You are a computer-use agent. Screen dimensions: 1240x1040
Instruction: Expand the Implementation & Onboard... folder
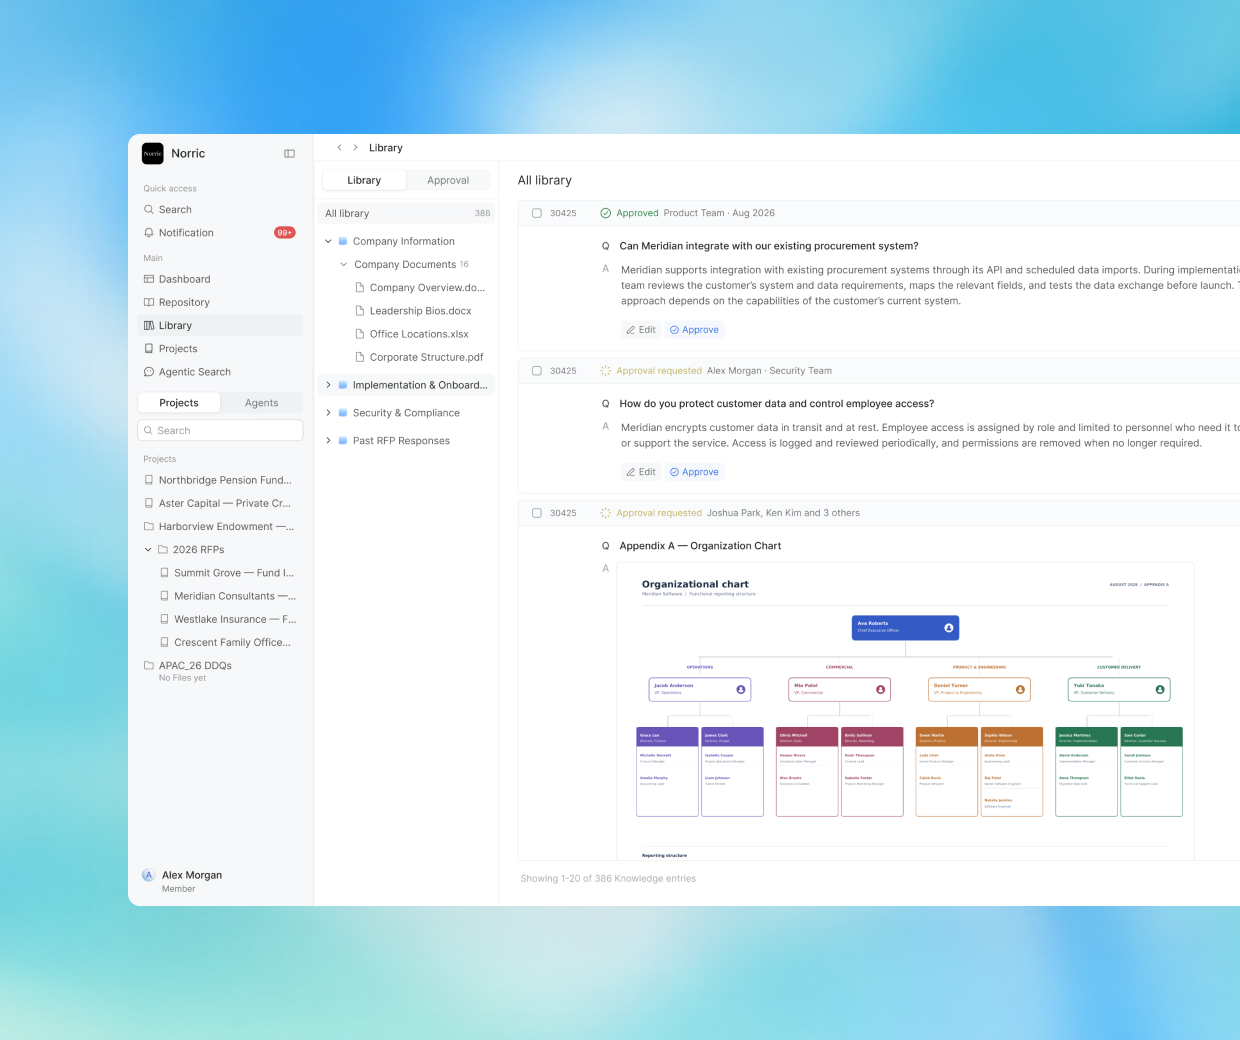coord(328,385)
